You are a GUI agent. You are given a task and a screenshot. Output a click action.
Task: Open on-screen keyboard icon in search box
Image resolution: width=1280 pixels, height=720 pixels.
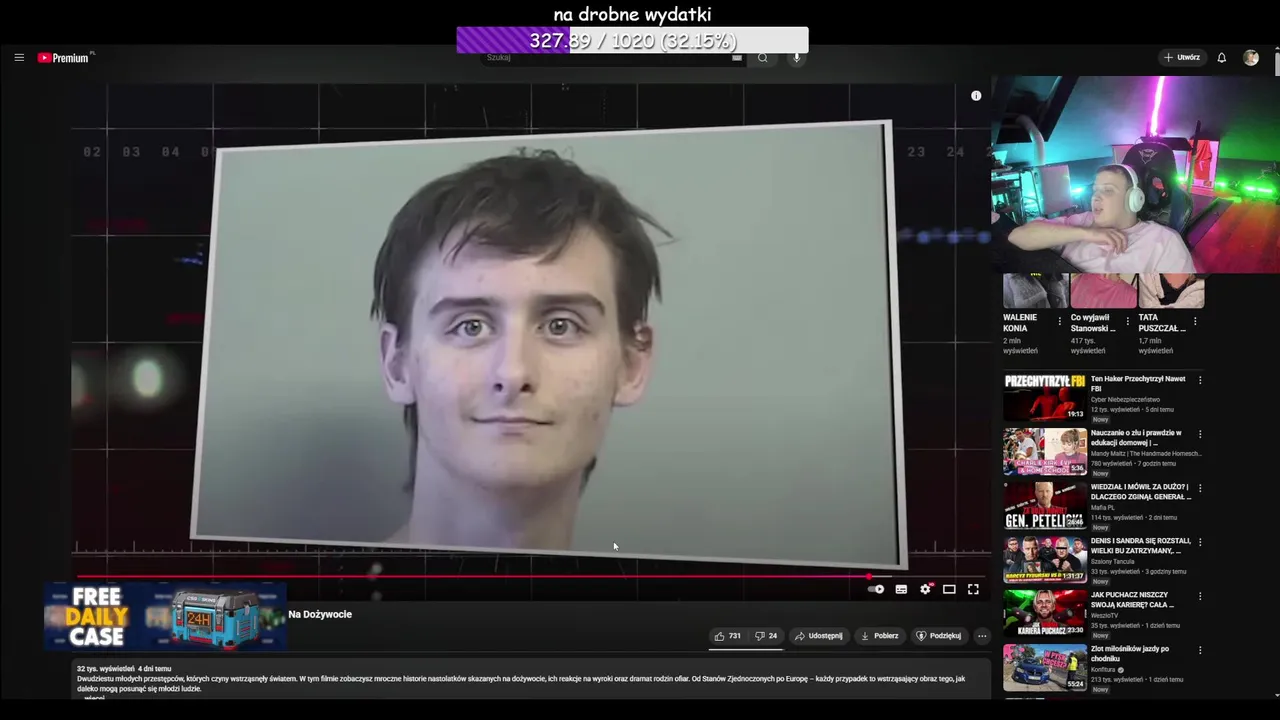pyautogui.click(x=737, y=58)
